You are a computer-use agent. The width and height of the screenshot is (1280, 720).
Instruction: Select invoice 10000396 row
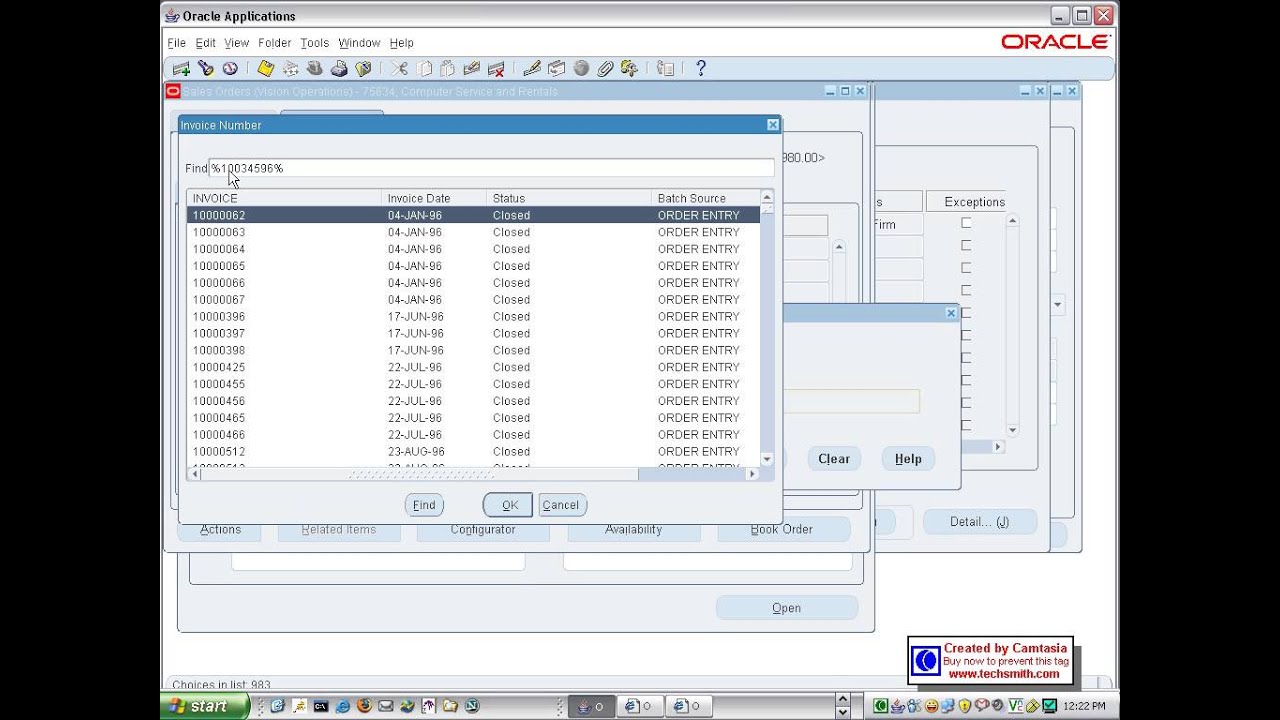tap(473, 316)
